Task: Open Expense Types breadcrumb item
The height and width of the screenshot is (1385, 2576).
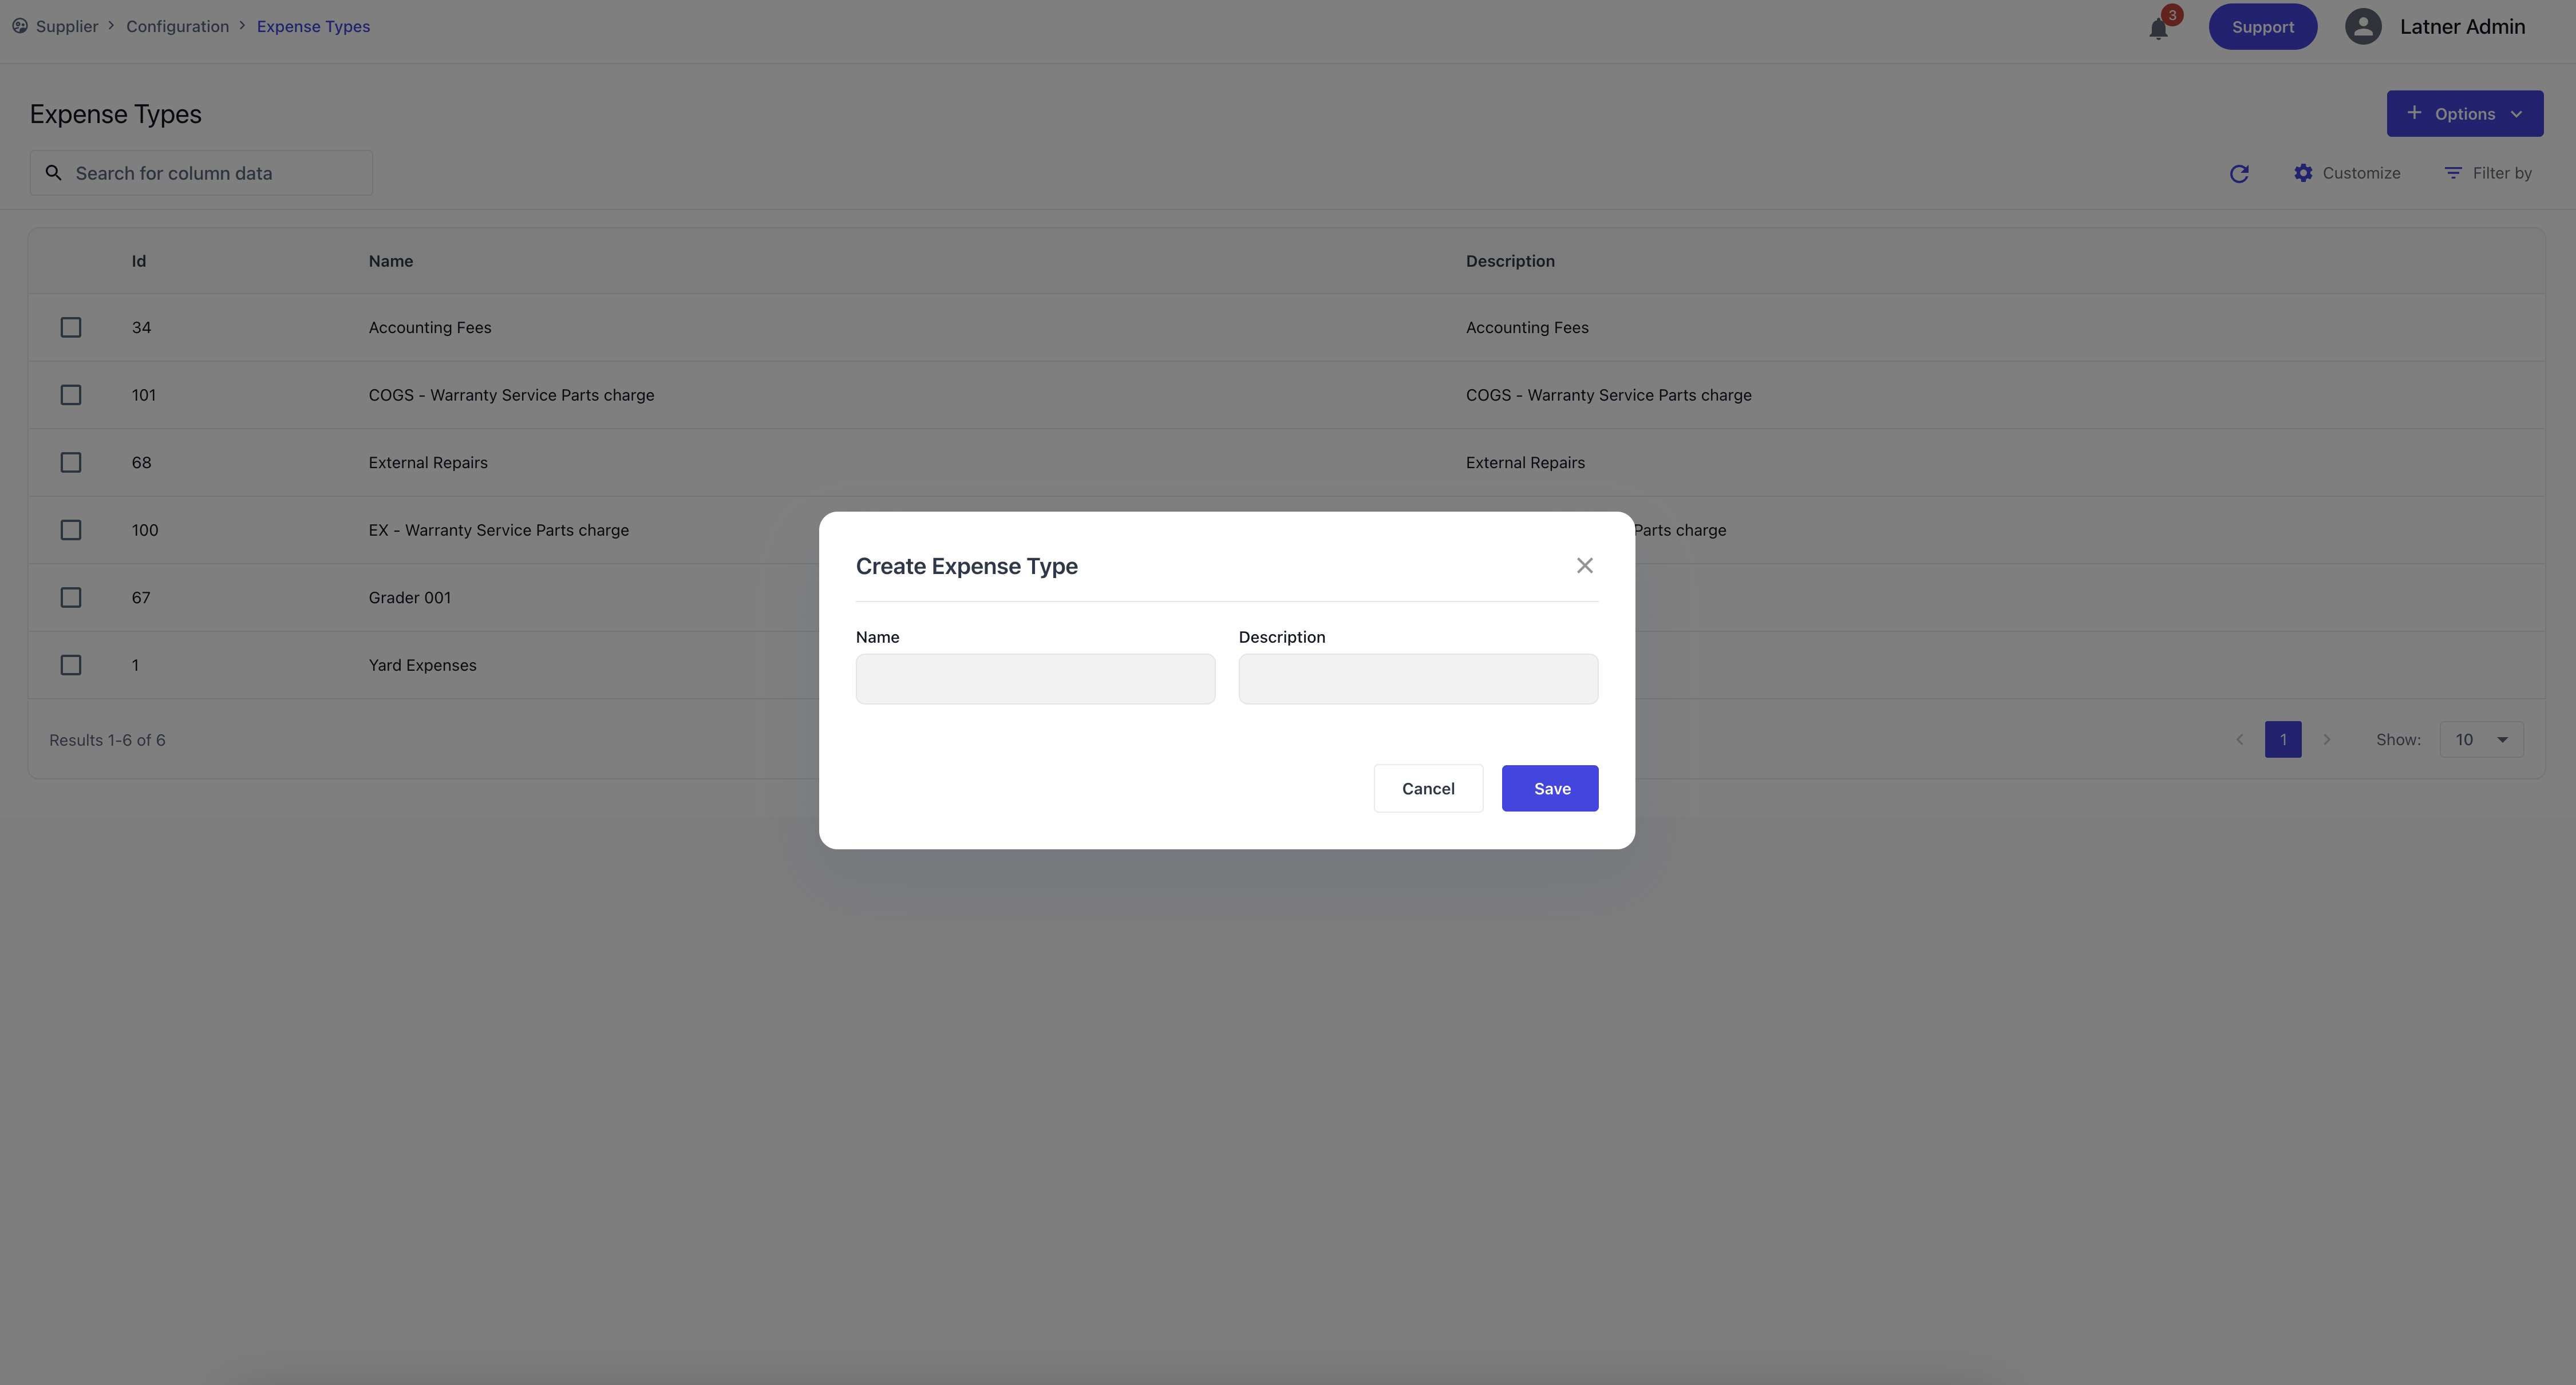Action: (313, 27)
